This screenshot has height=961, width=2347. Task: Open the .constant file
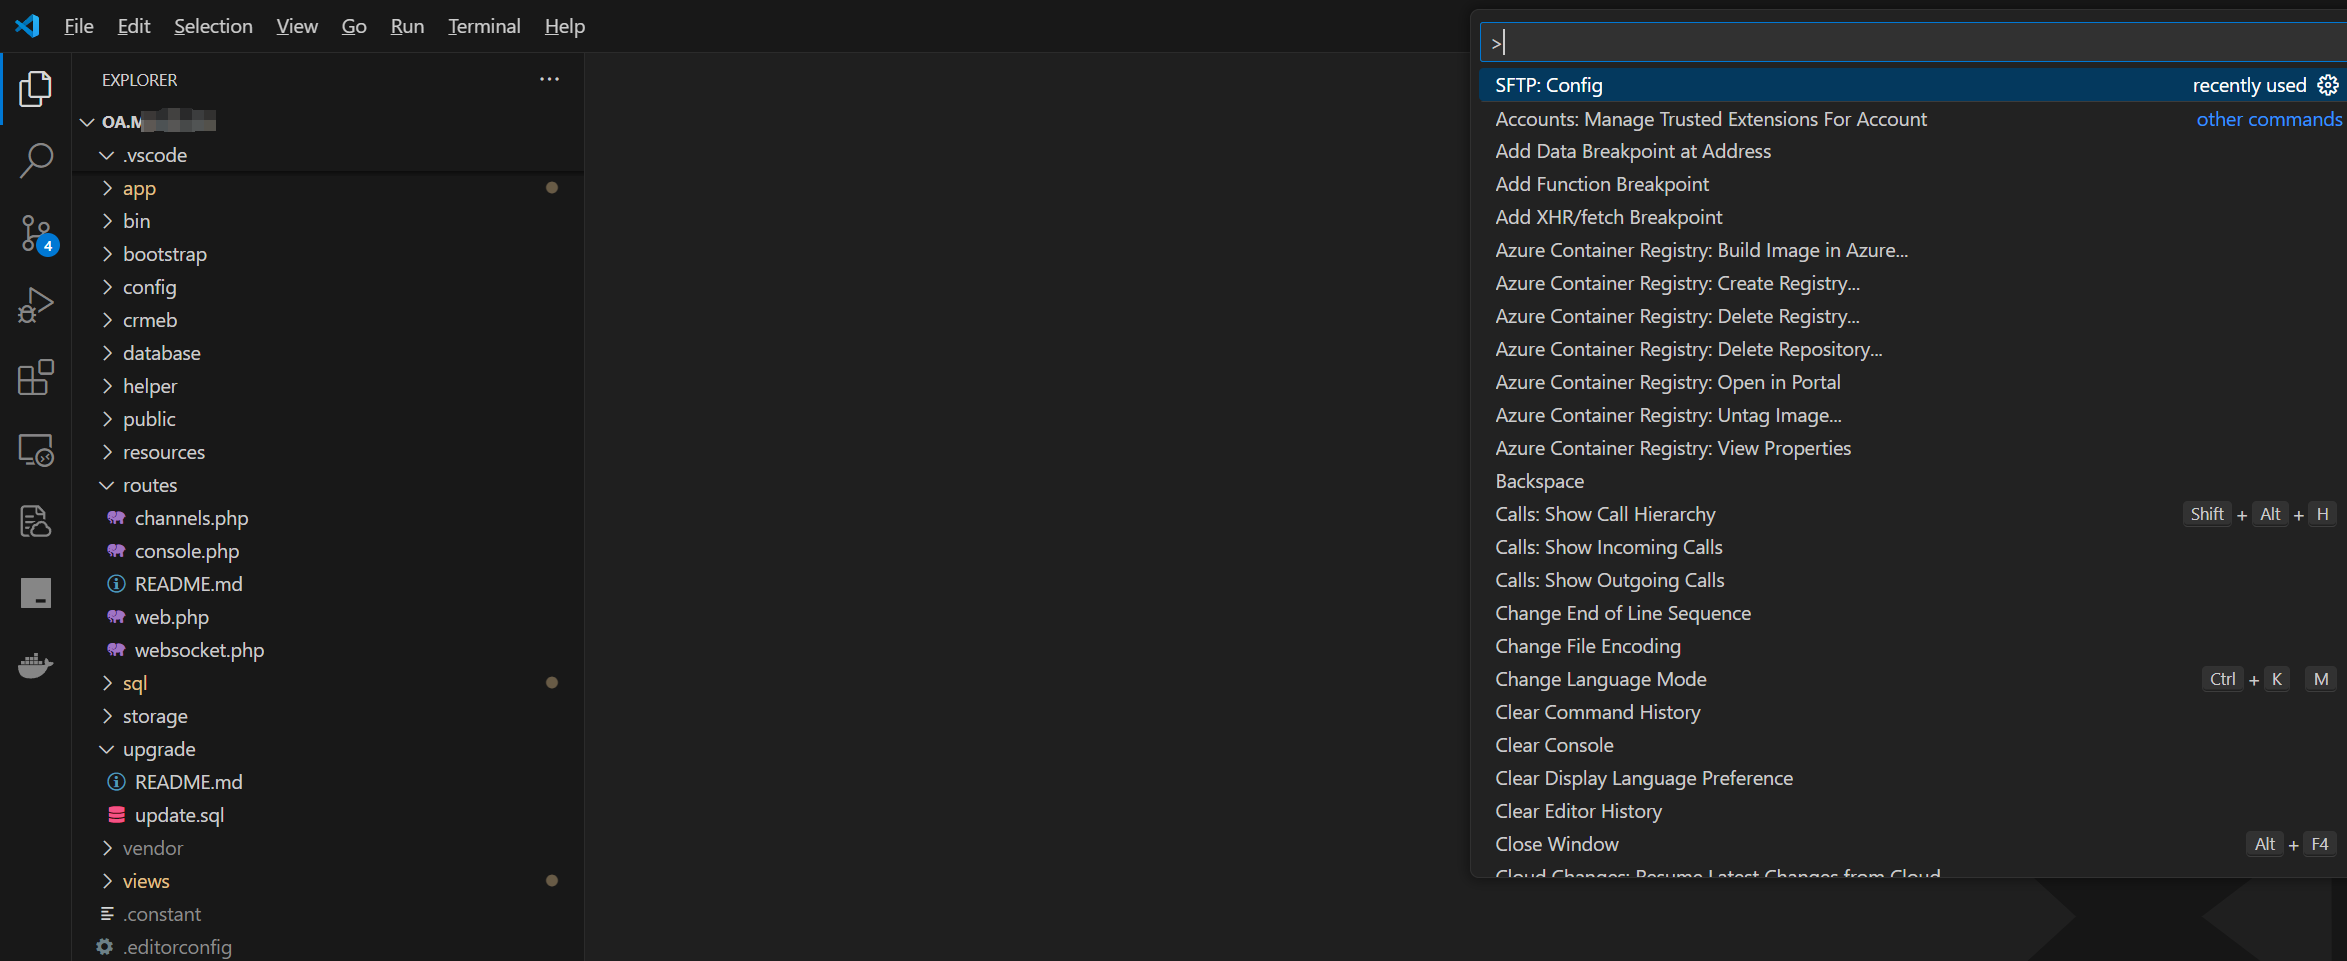[x=328, y=914]
